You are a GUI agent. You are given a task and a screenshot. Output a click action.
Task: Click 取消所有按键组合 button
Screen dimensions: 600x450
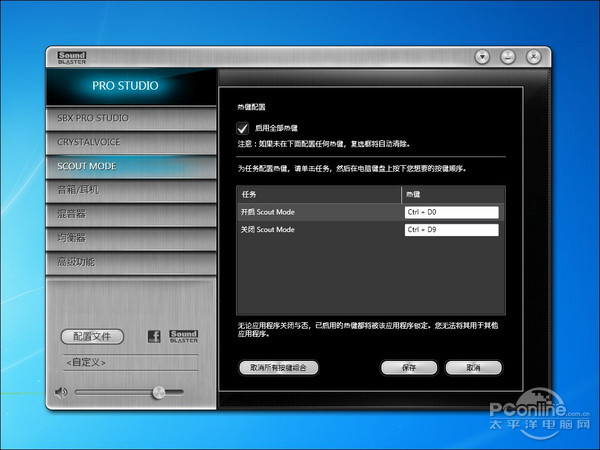[x=279, y=368]
